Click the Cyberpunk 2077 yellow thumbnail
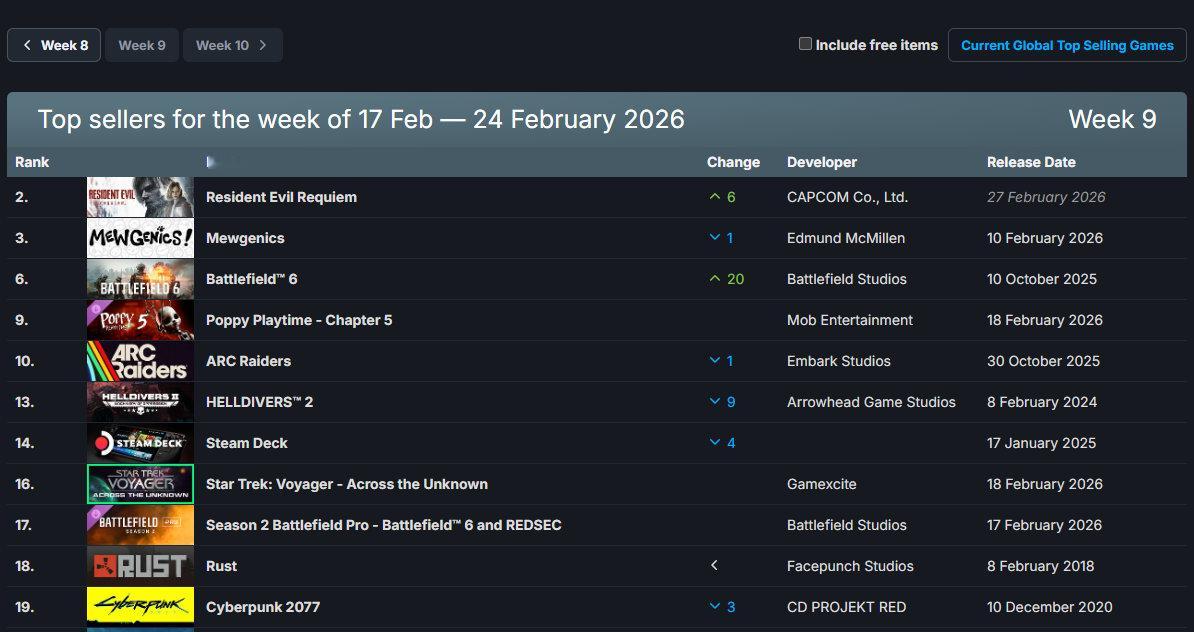Image resolution: width=1194 pixels, height=632 pixels. point(140,607)
